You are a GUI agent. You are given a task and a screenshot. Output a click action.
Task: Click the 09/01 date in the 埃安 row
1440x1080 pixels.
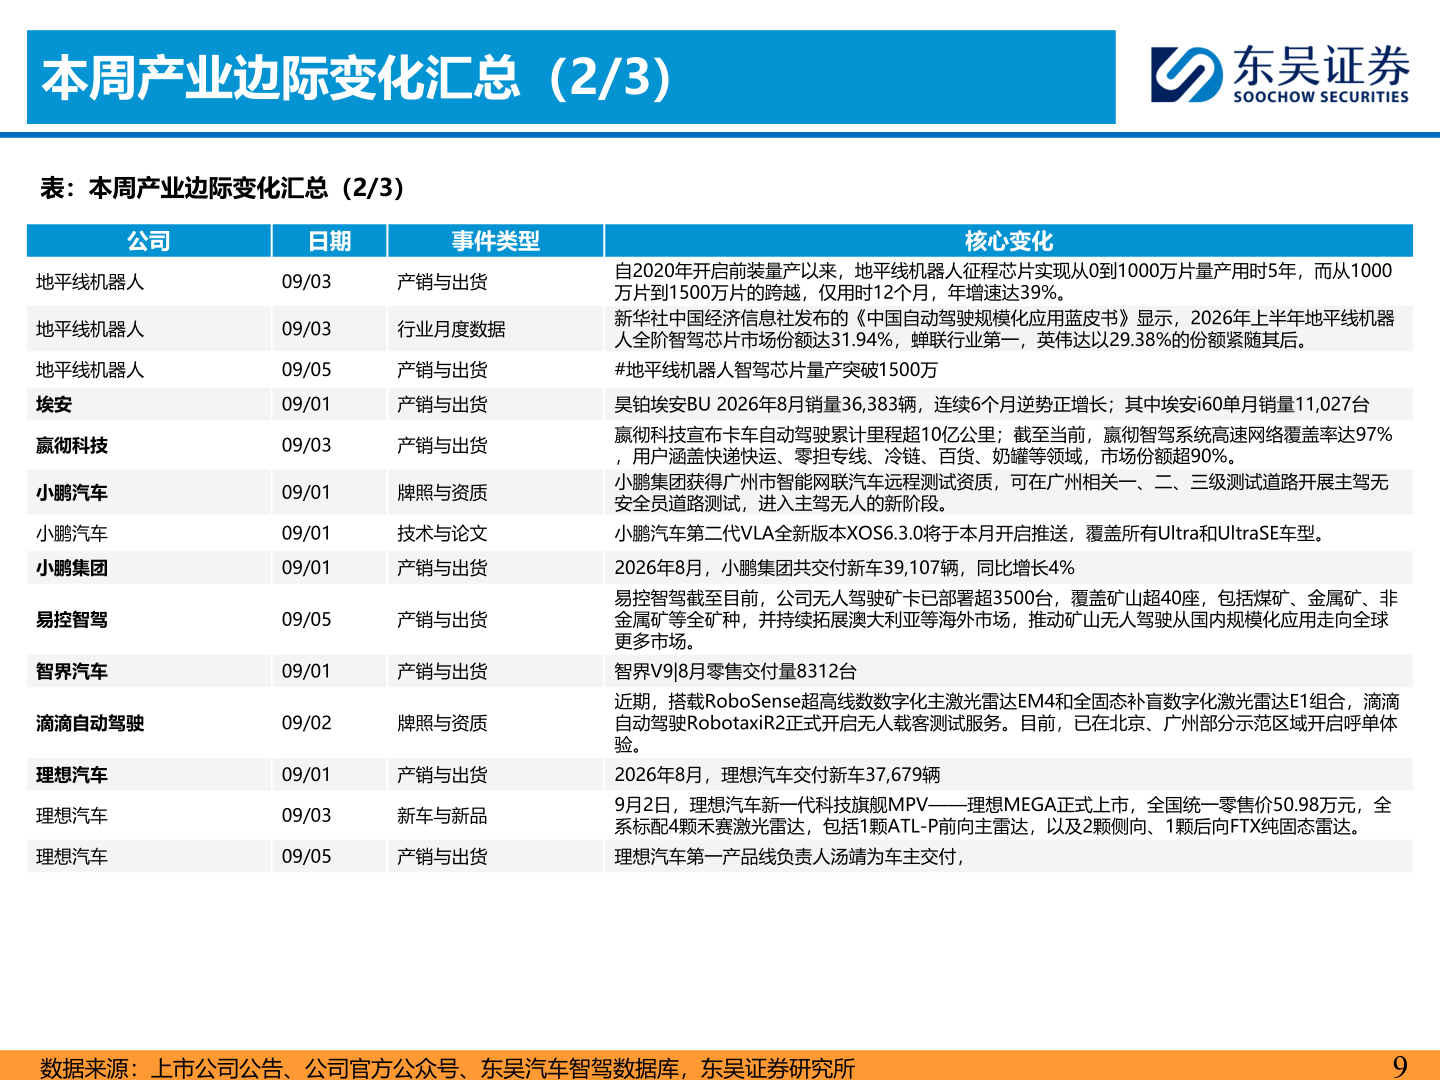click(306, 404)
